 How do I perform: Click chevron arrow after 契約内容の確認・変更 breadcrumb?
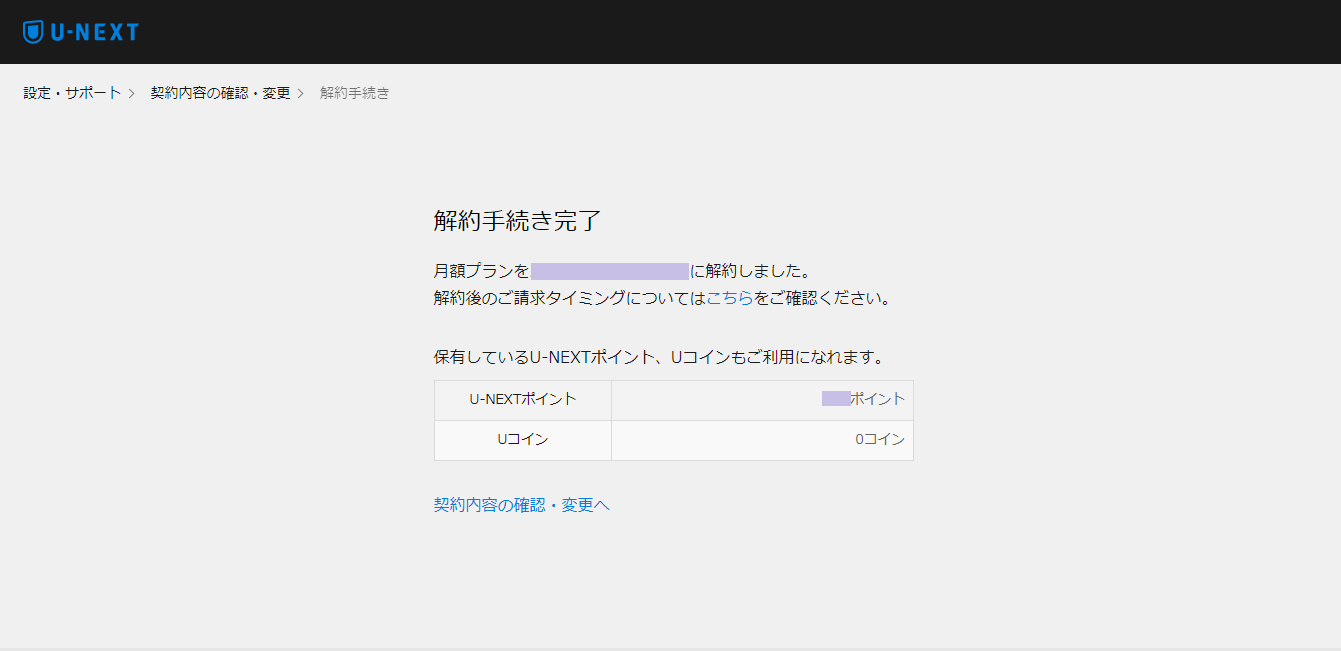(300, 93)
